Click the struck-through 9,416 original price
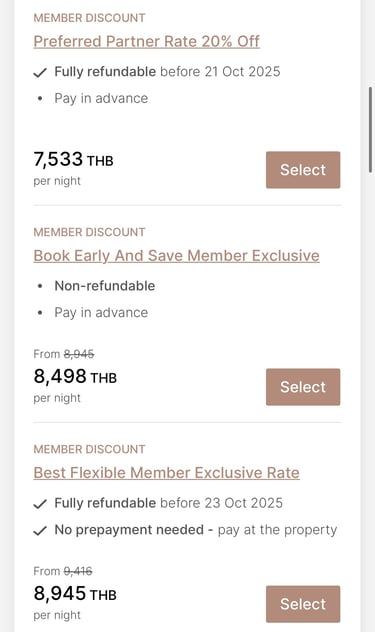 point(78,571)
